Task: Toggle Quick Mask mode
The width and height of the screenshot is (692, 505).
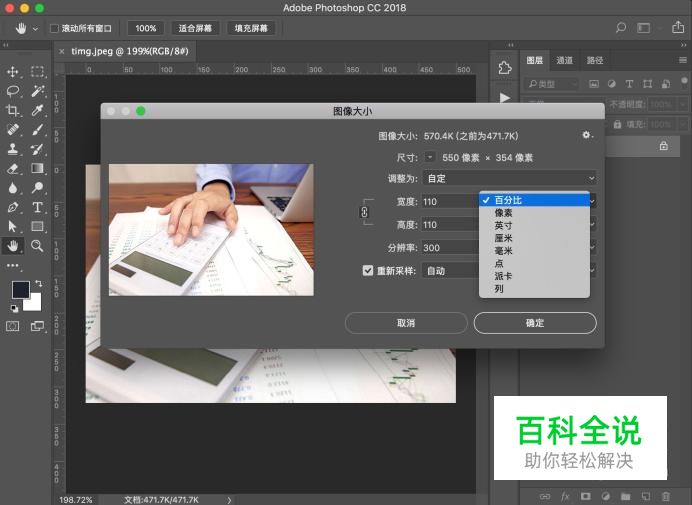Action: 12,326
